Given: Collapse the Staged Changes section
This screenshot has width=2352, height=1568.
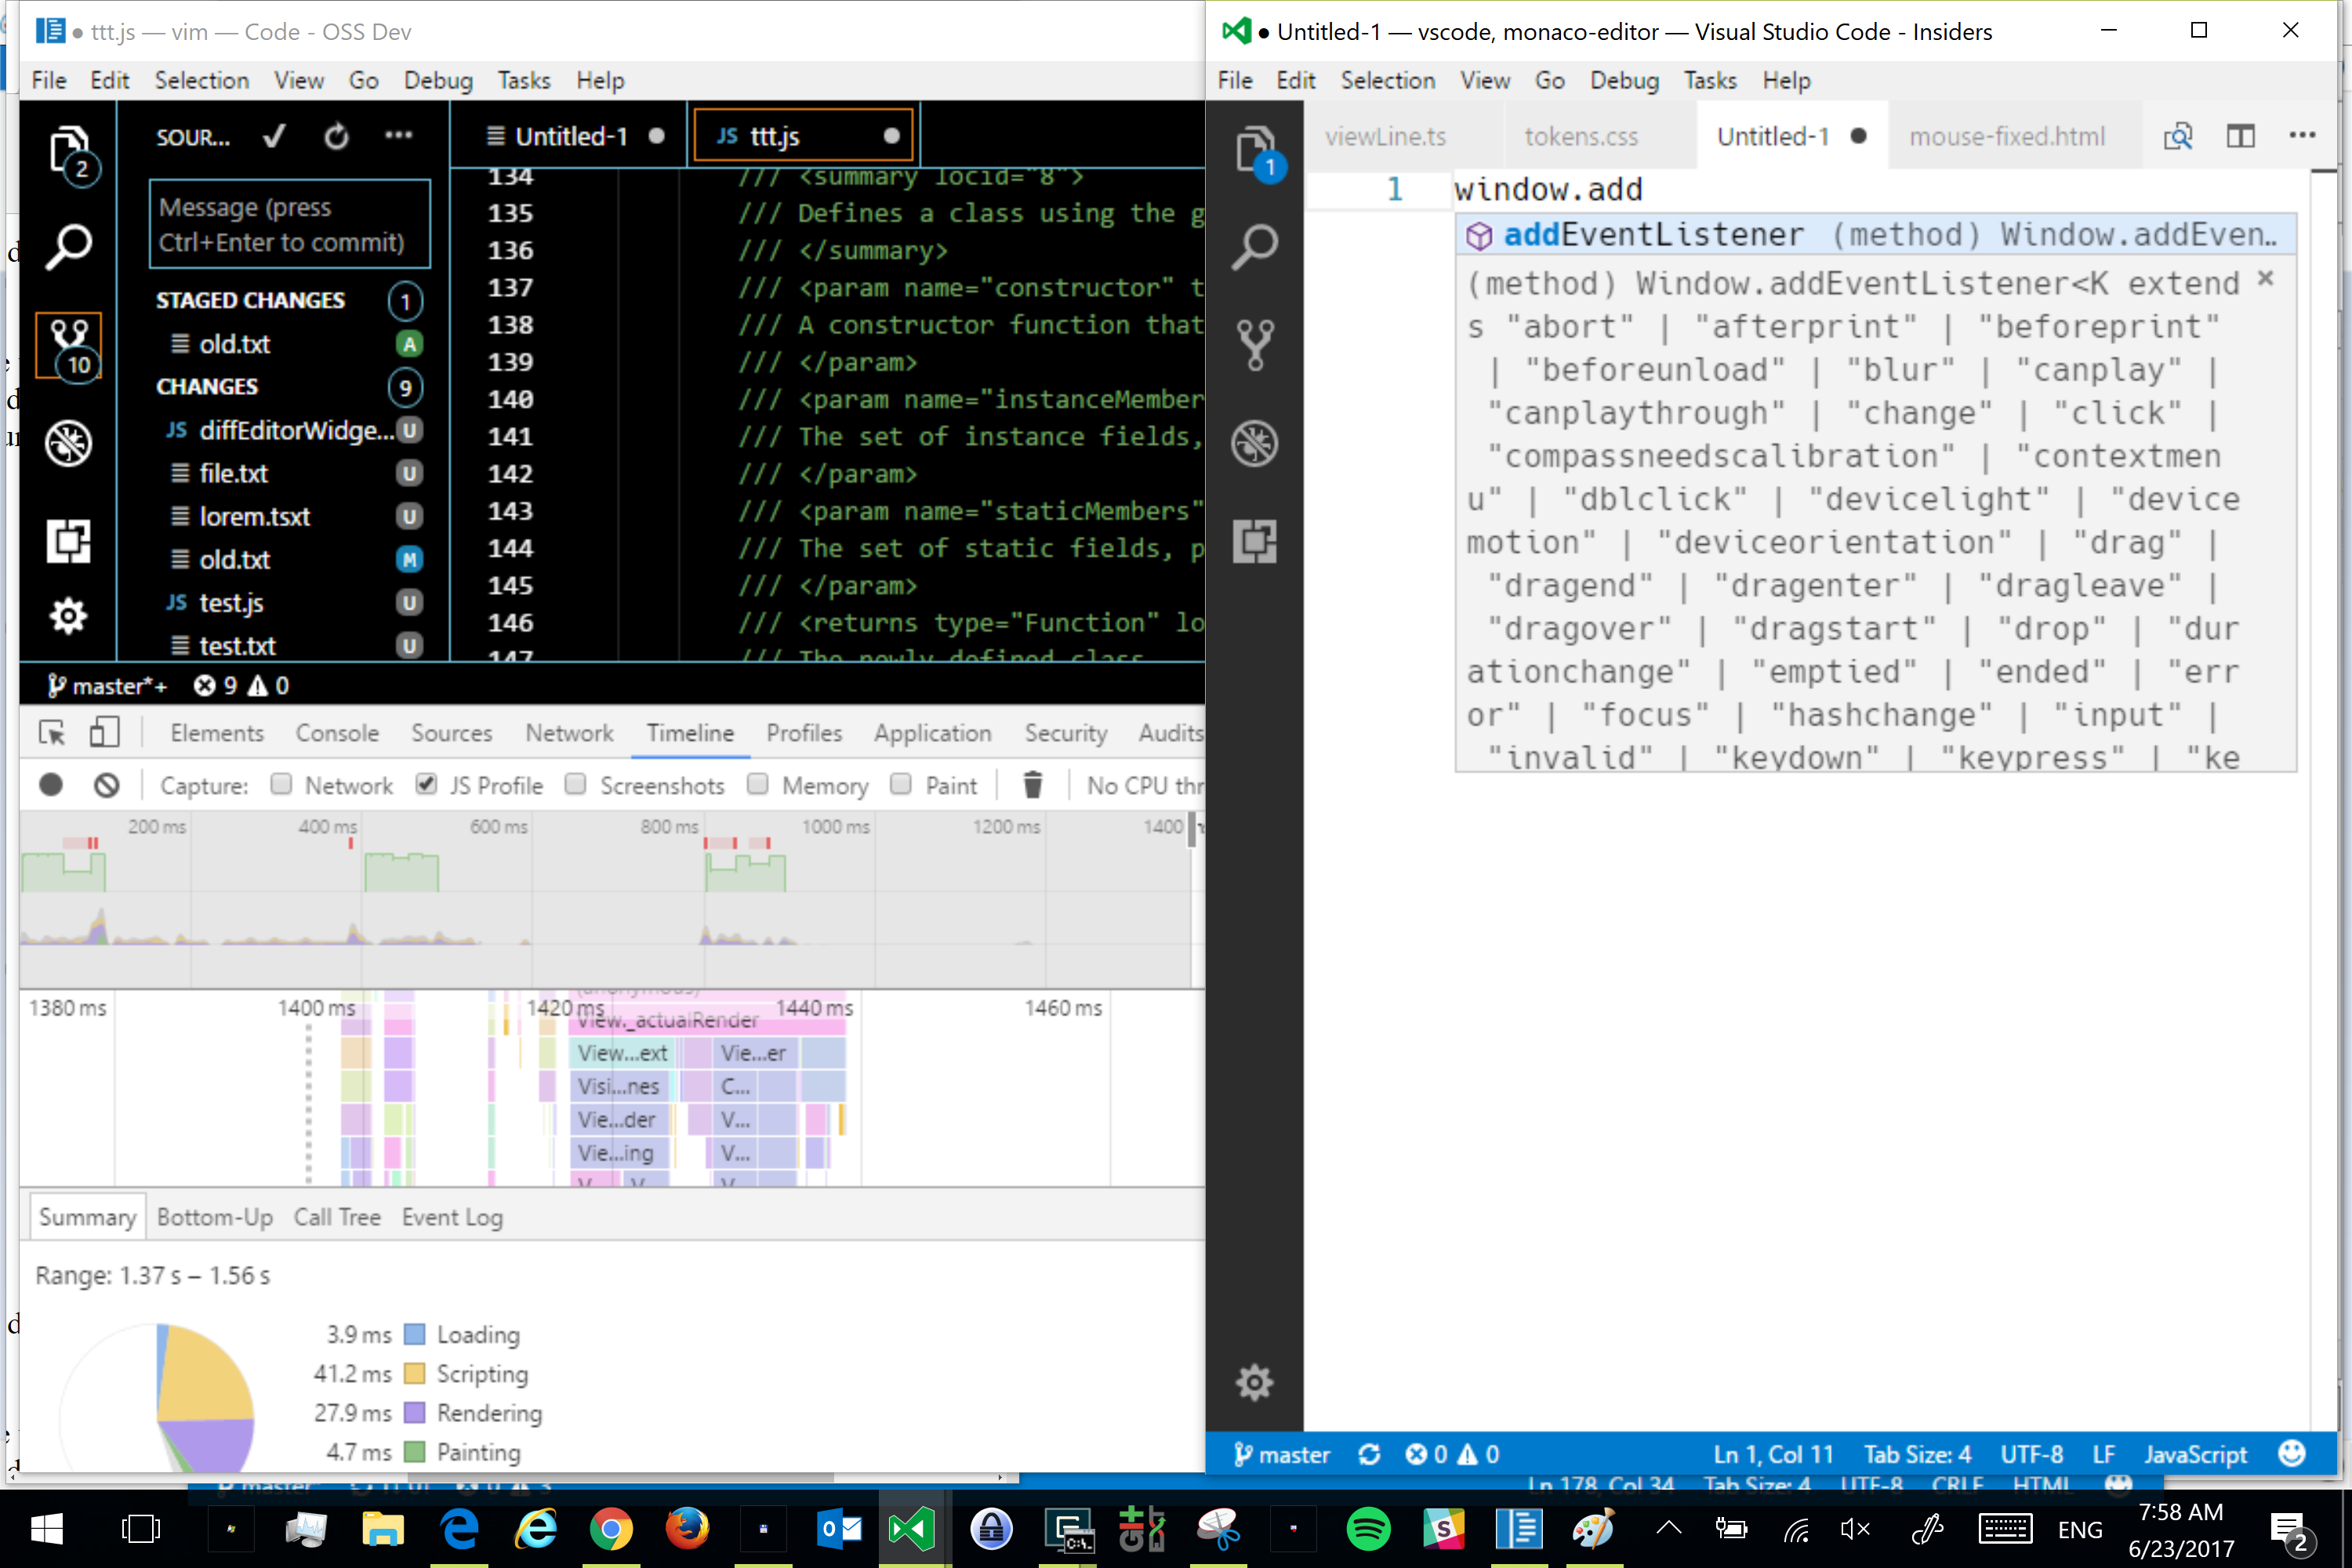Looking at the screenshot, I should 252,300.
